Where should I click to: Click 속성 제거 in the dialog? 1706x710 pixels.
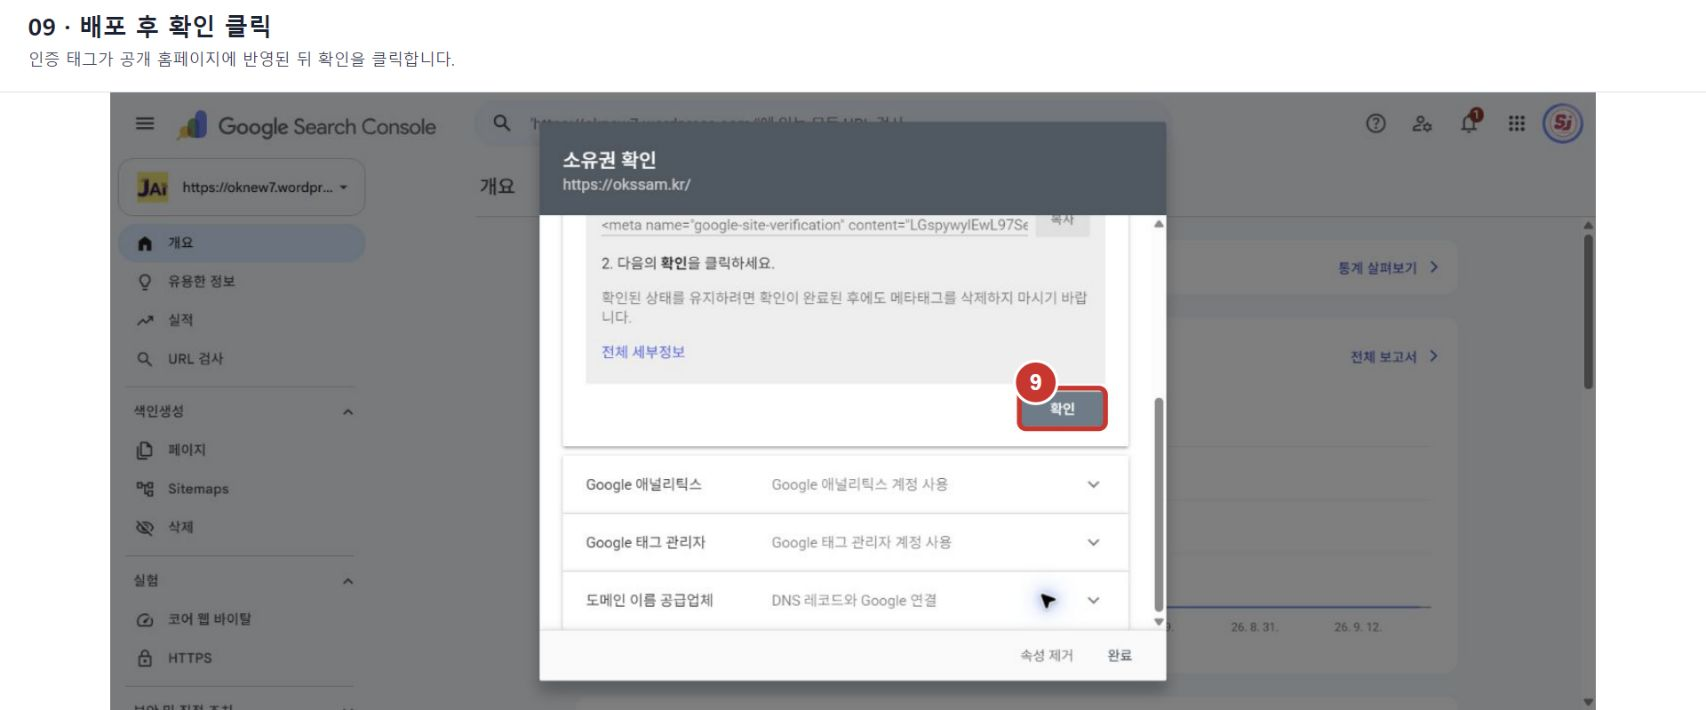pyautogui.click(x=1046, y=656)
